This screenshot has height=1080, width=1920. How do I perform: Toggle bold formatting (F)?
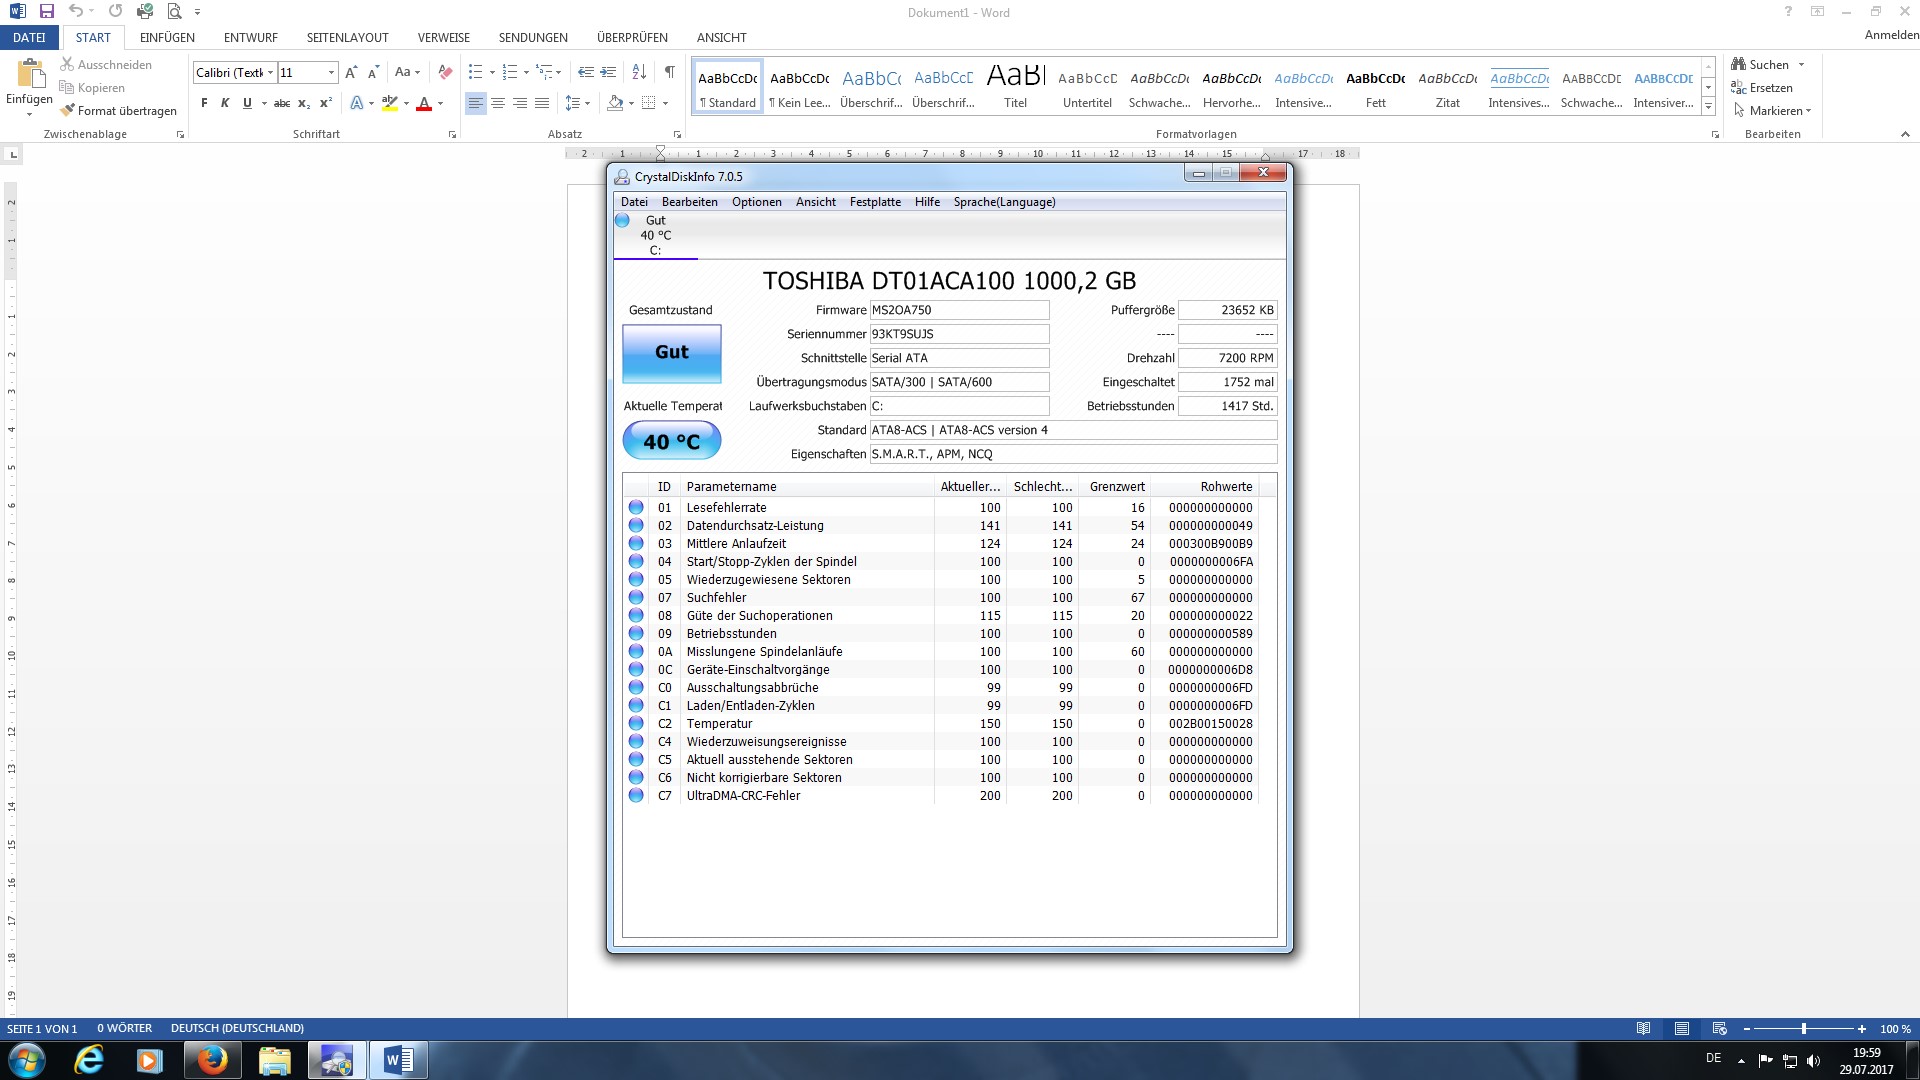[204, 103]
